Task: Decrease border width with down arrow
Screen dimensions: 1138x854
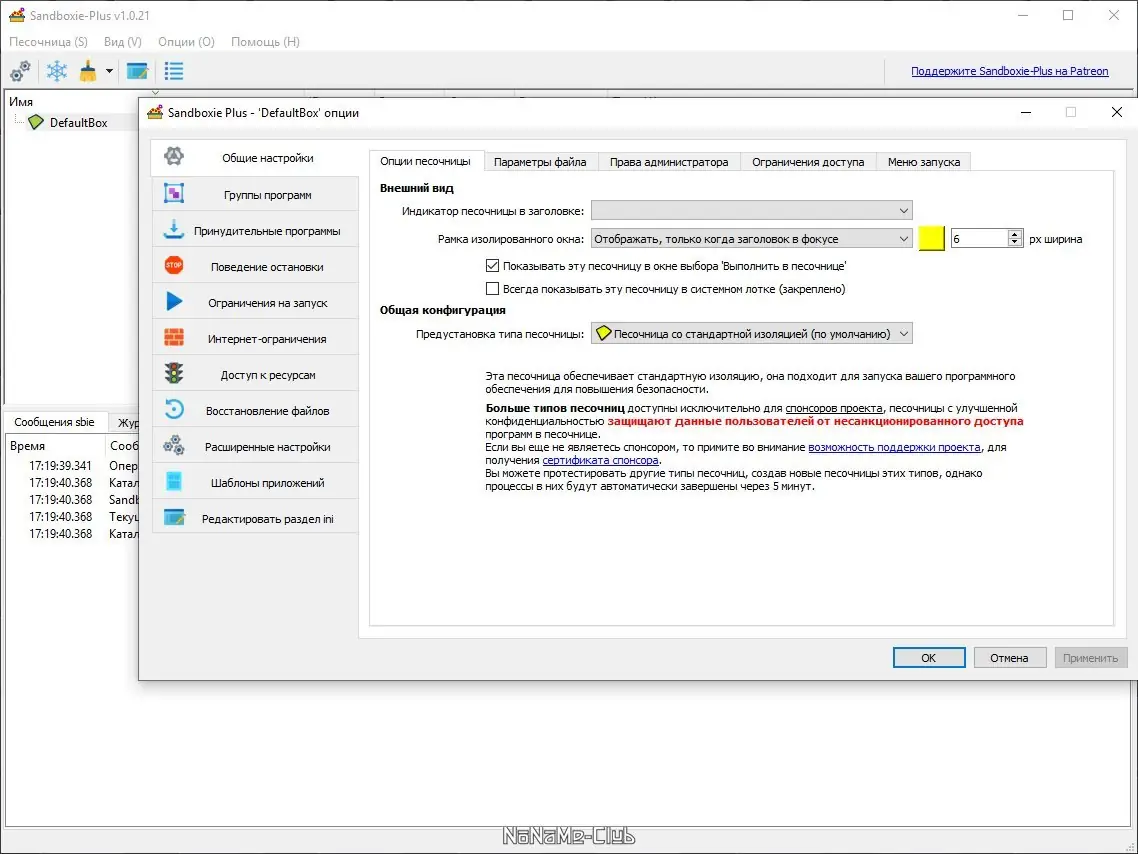Action: [x=1015, y=243]
